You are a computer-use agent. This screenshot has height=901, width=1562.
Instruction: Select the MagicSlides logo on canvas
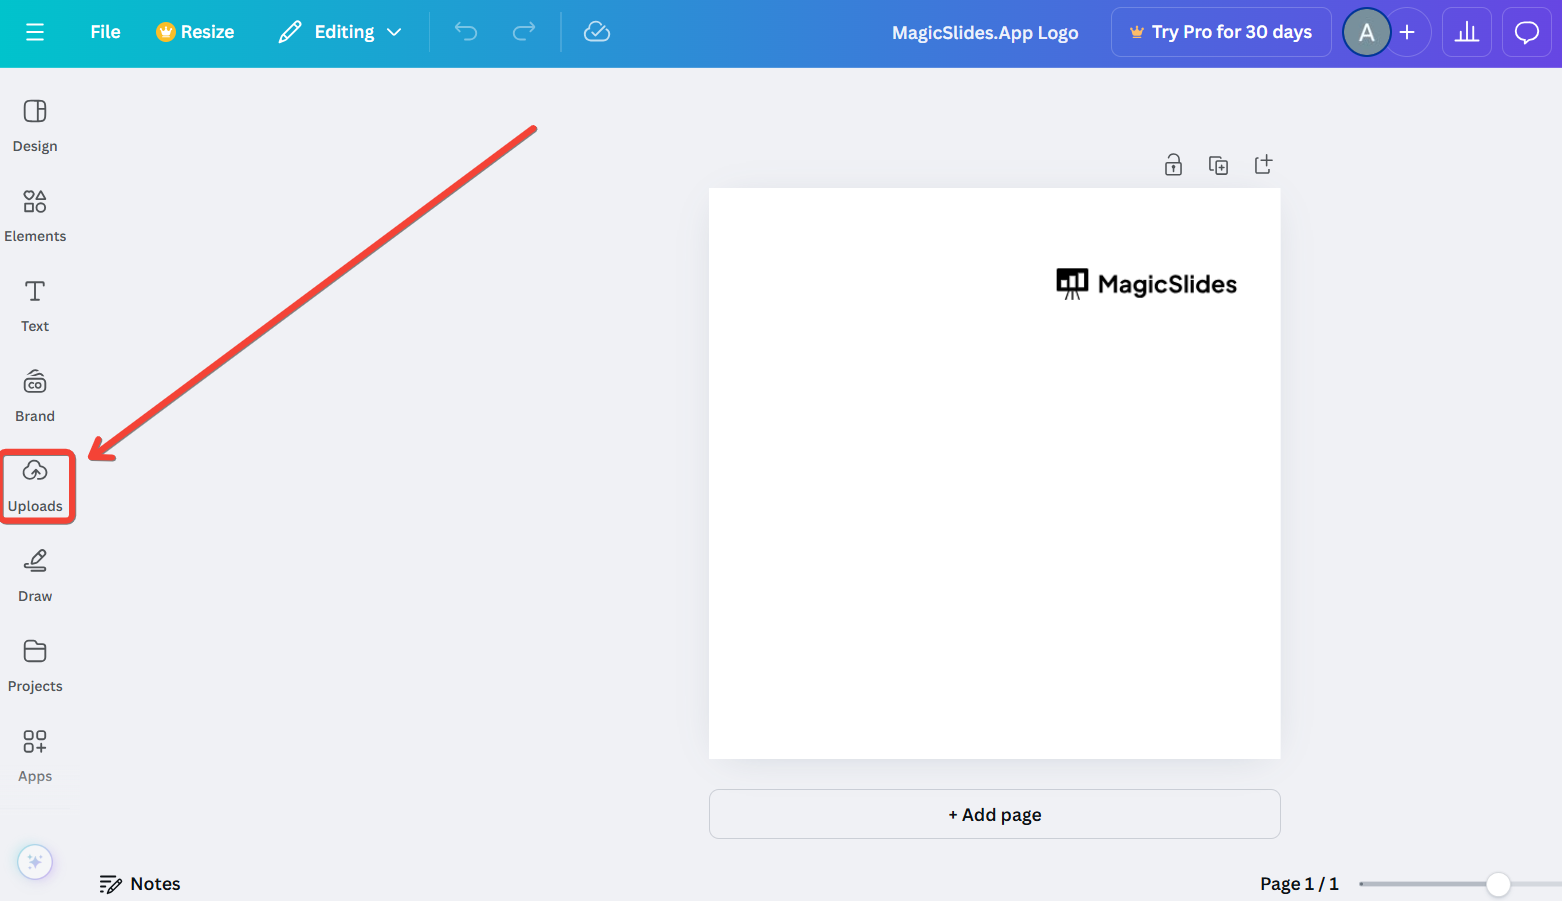1147,284
